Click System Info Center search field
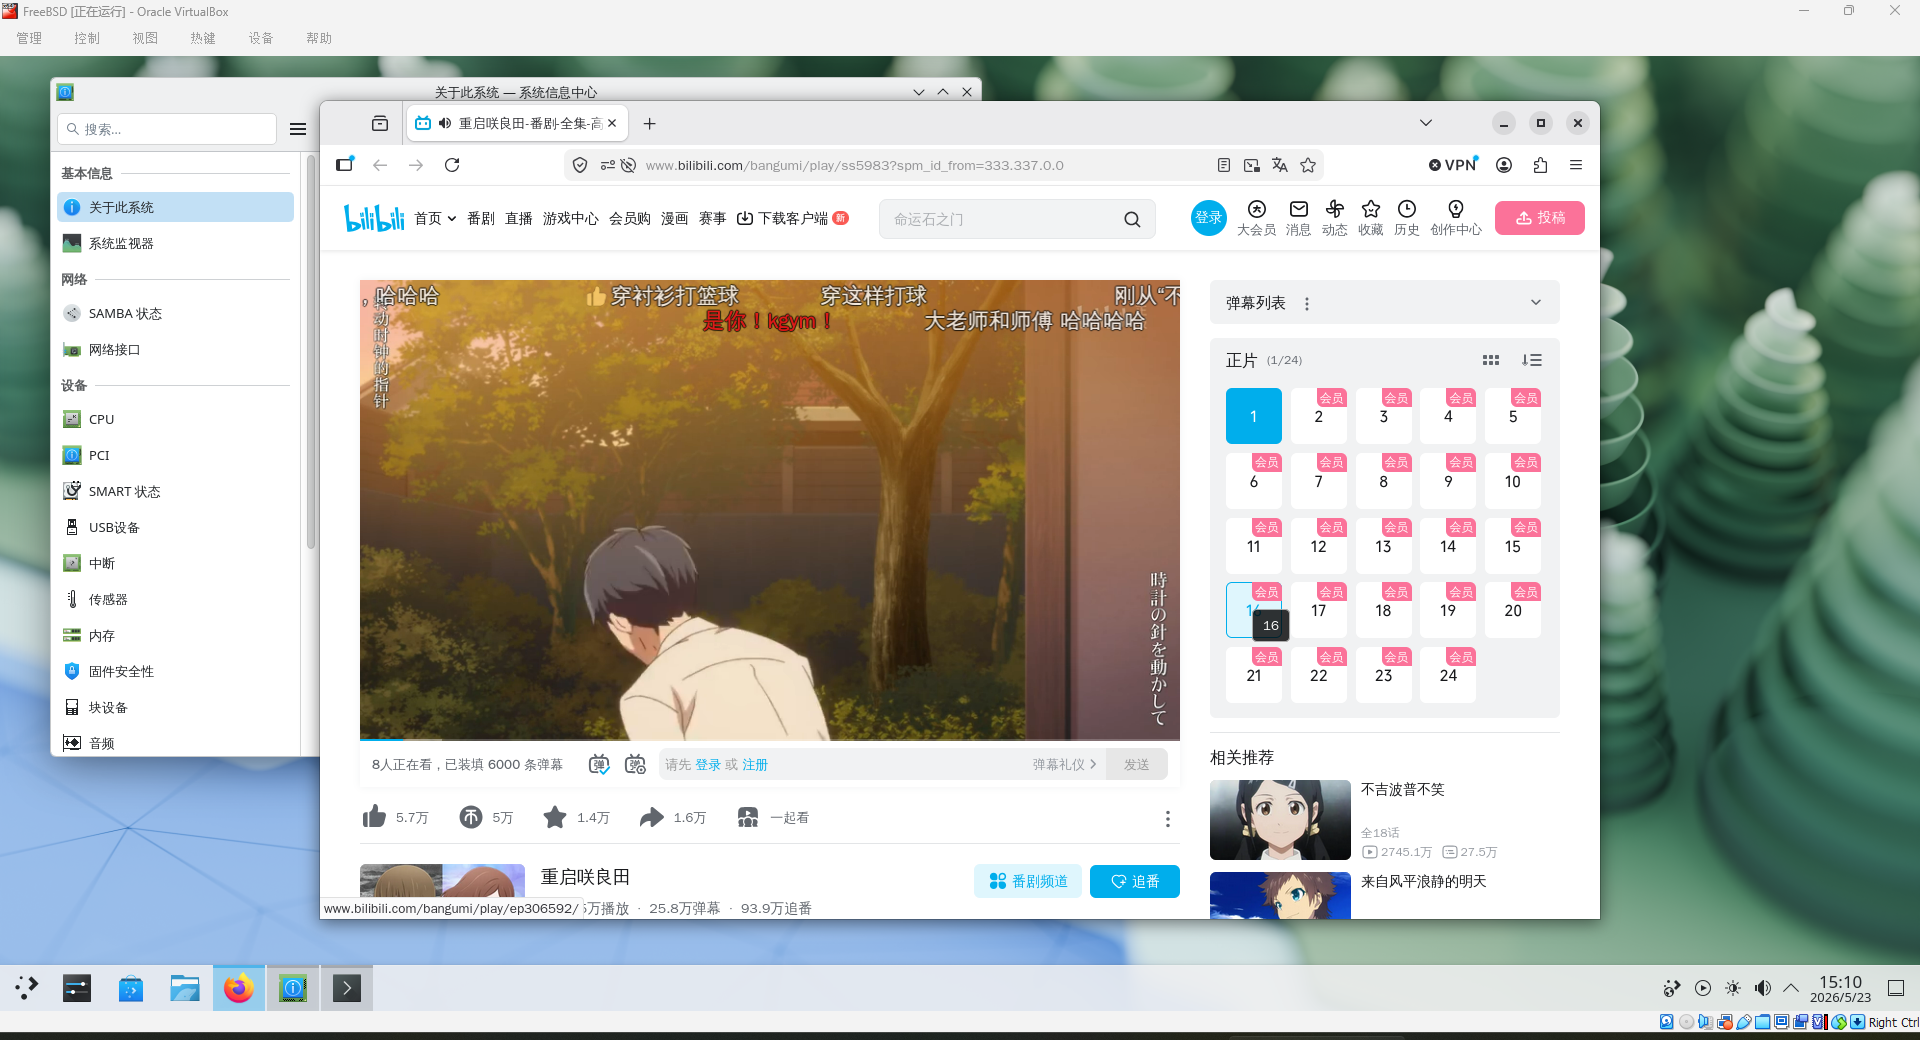This screenshot has height=1040, width=1920. 167,129
